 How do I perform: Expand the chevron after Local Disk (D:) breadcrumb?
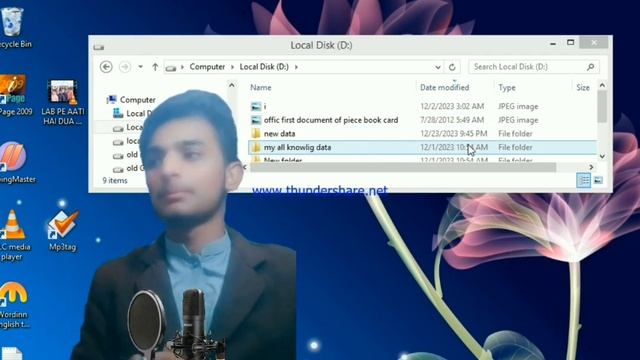(296, 67)
